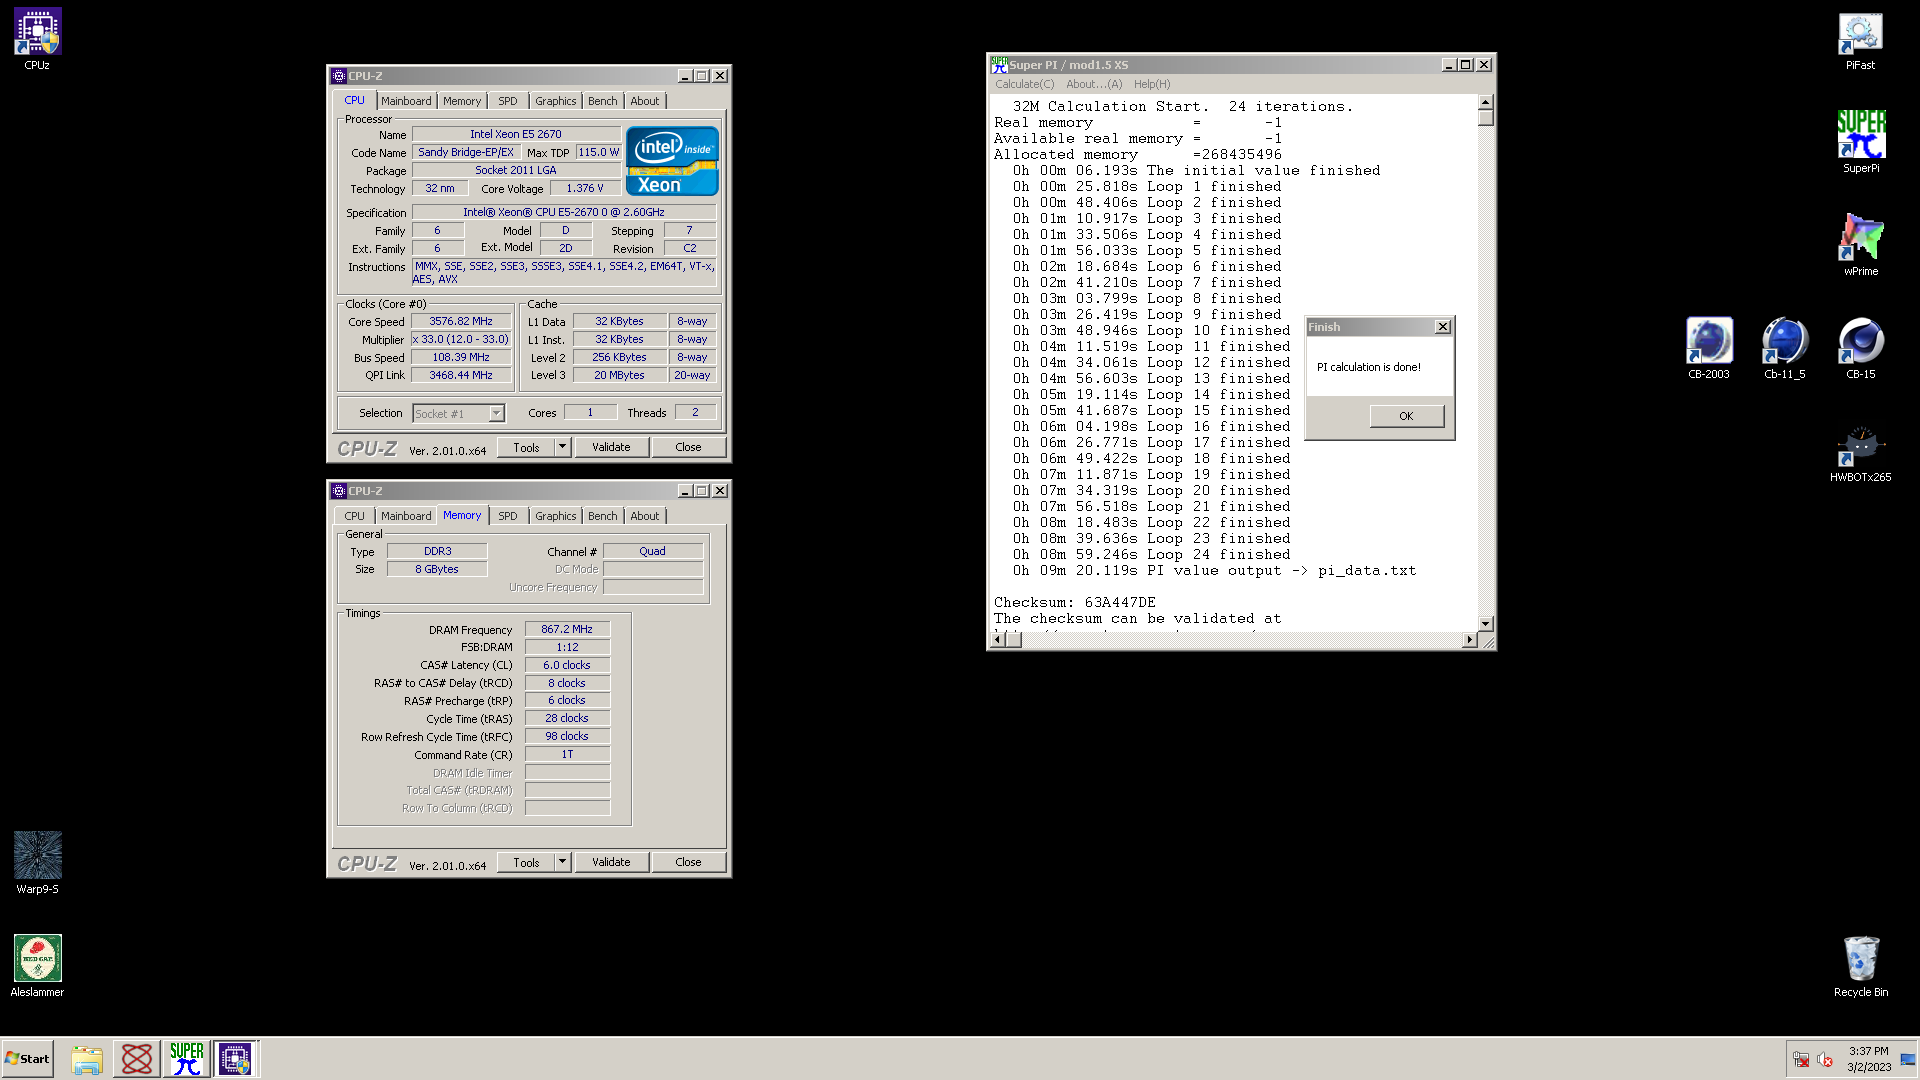Click Super PI vertical scrollbar down arrow
This screenshot has width=1920, height=1080.
pyautogui.click(x=1485, y=623)
